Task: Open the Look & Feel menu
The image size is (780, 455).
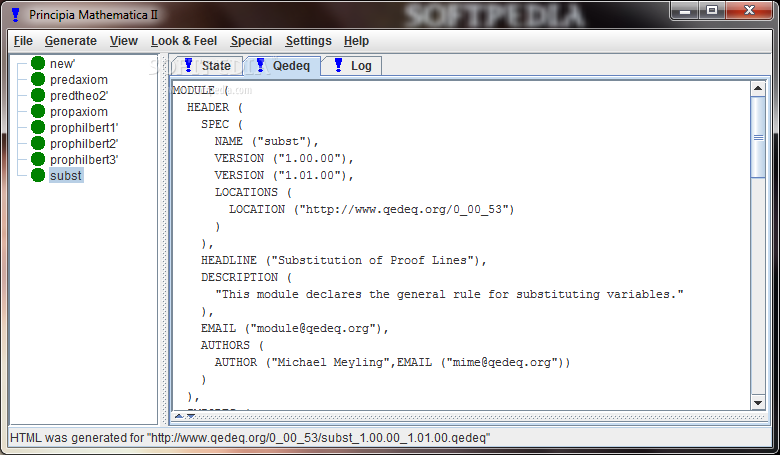Action: coord(184,41)
